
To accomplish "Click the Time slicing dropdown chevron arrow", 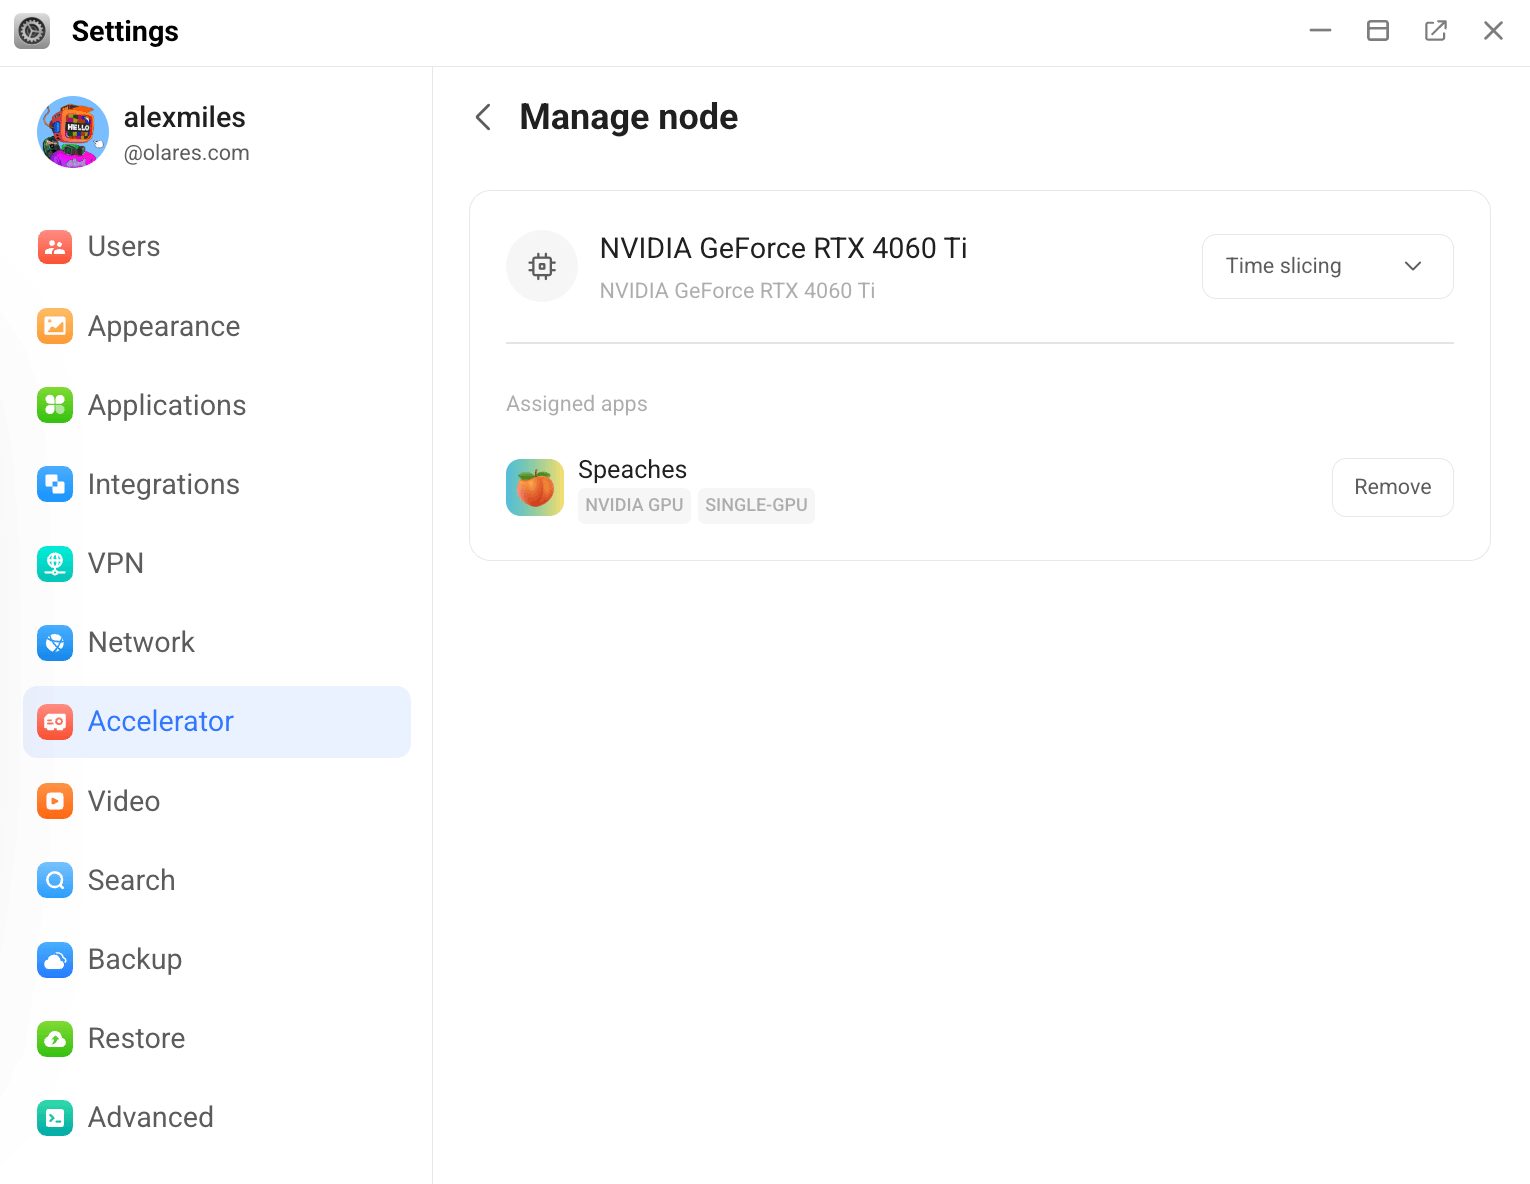I will [x=1413, y=266].
